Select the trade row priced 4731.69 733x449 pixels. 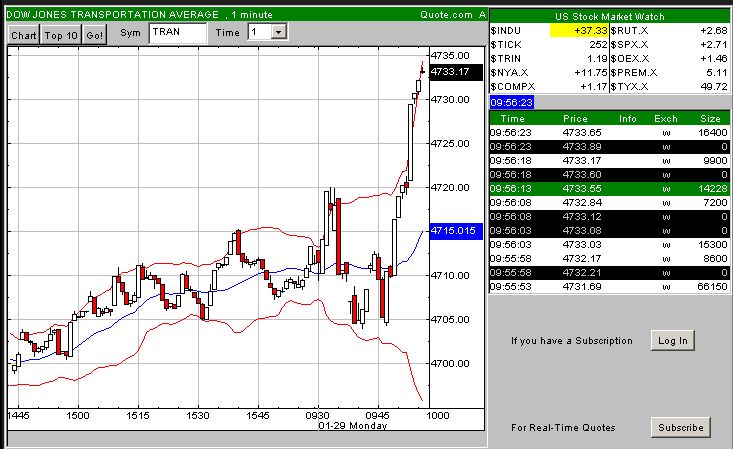[x=609, y=287]
